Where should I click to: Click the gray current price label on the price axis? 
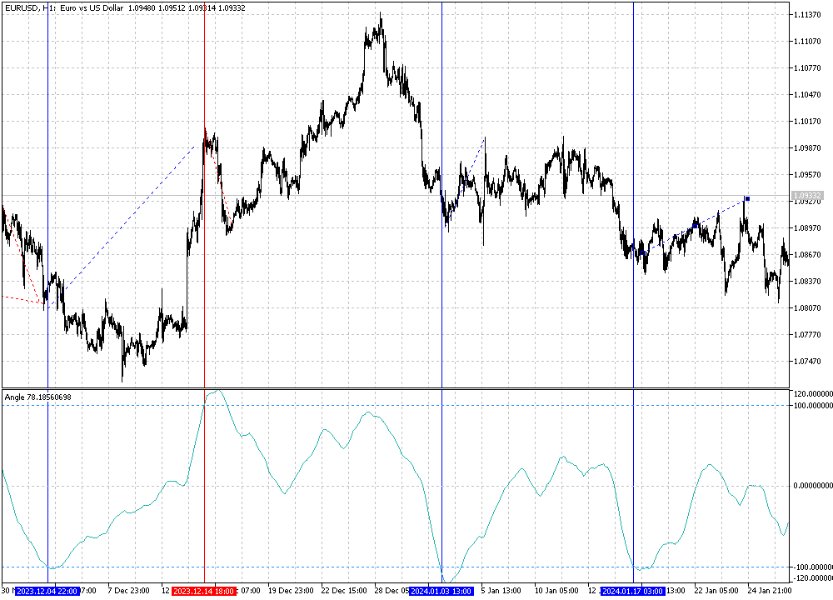809,195
